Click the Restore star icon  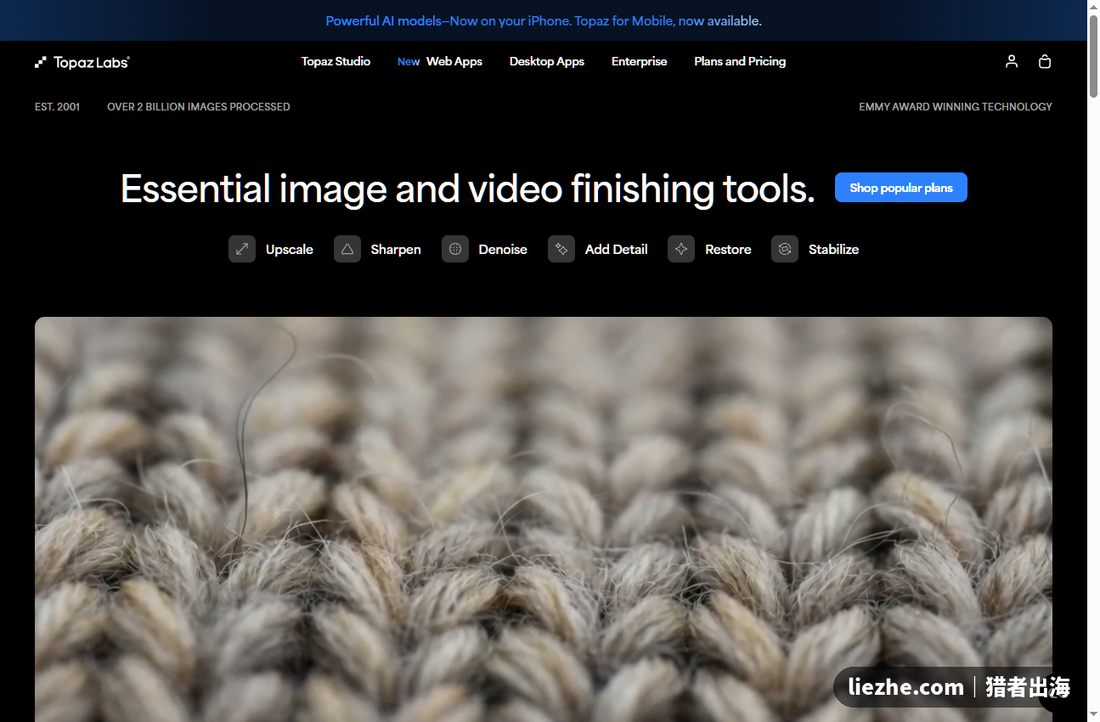pos(681,249)
